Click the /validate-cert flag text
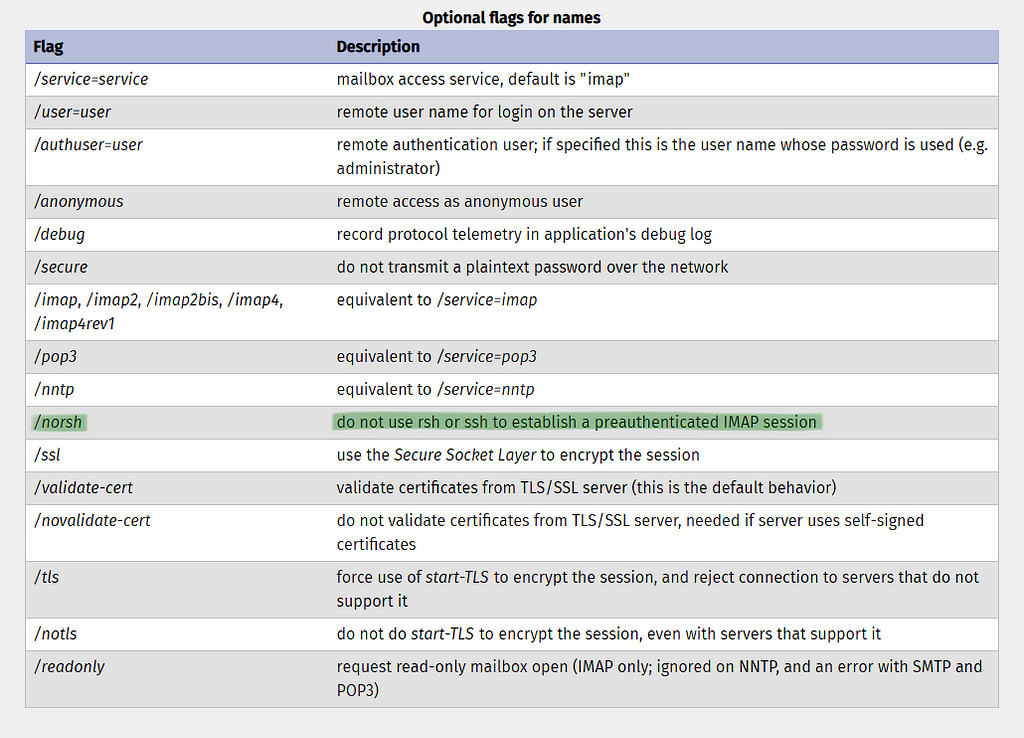Screen dimensions: 1024x738 pos(84,488)
